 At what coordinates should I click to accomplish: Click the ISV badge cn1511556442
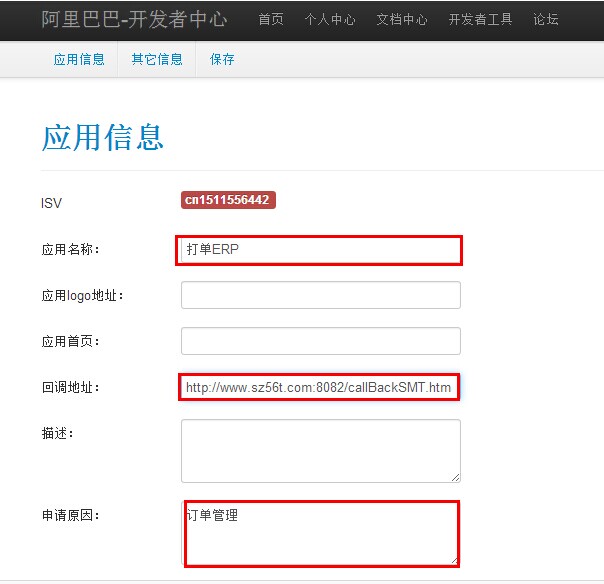[x=228, y=200]
